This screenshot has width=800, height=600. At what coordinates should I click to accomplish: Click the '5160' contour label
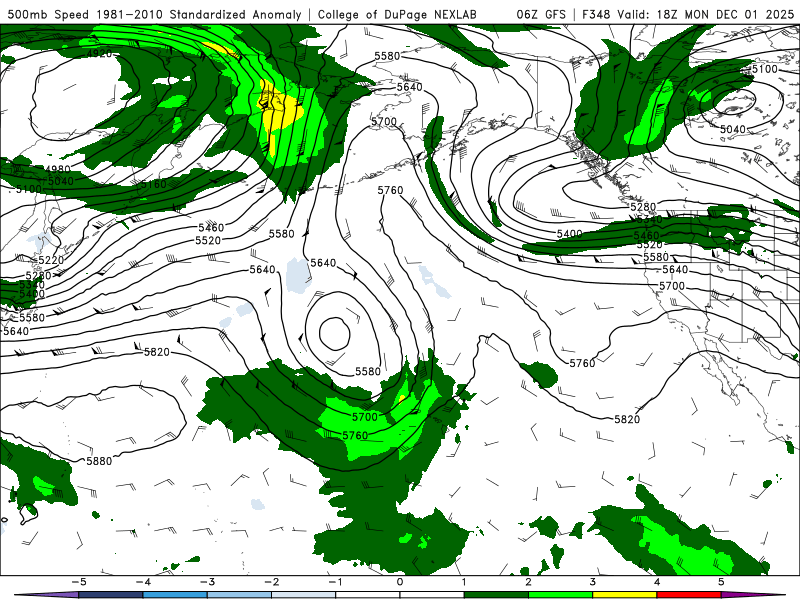154,184
